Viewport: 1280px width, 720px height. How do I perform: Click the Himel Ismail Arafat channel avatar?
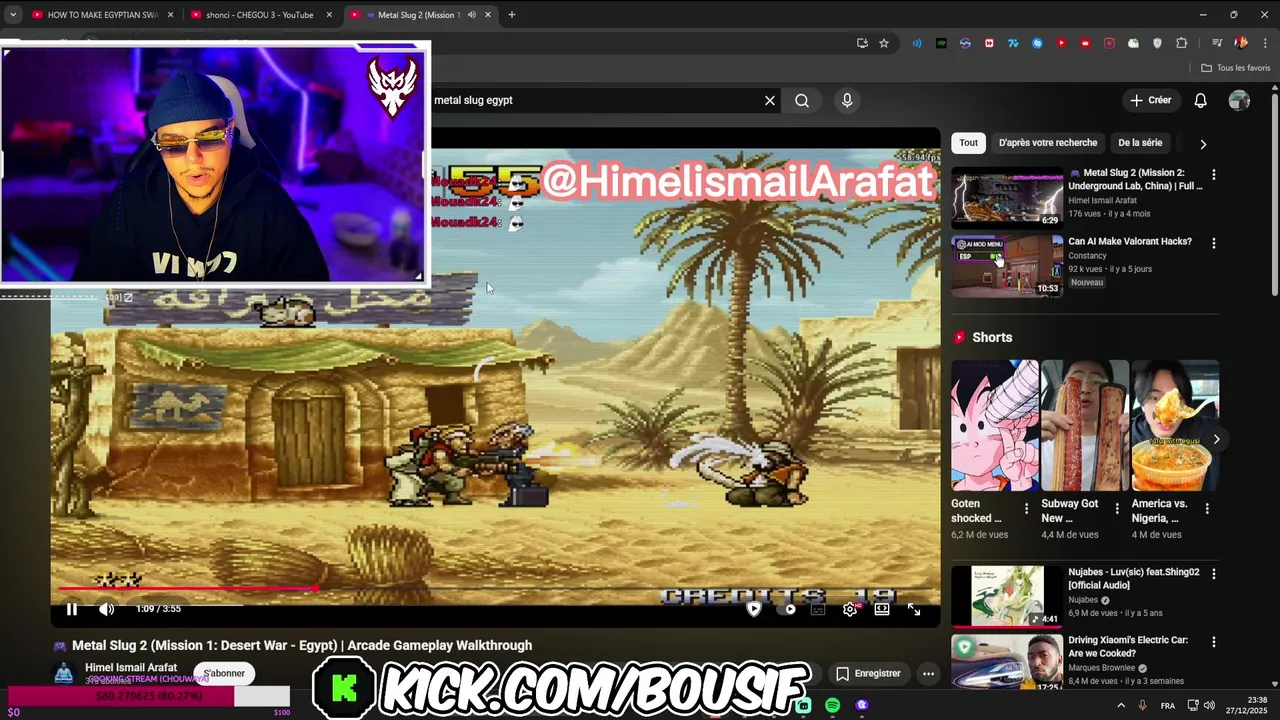click(x=64, y=673)
